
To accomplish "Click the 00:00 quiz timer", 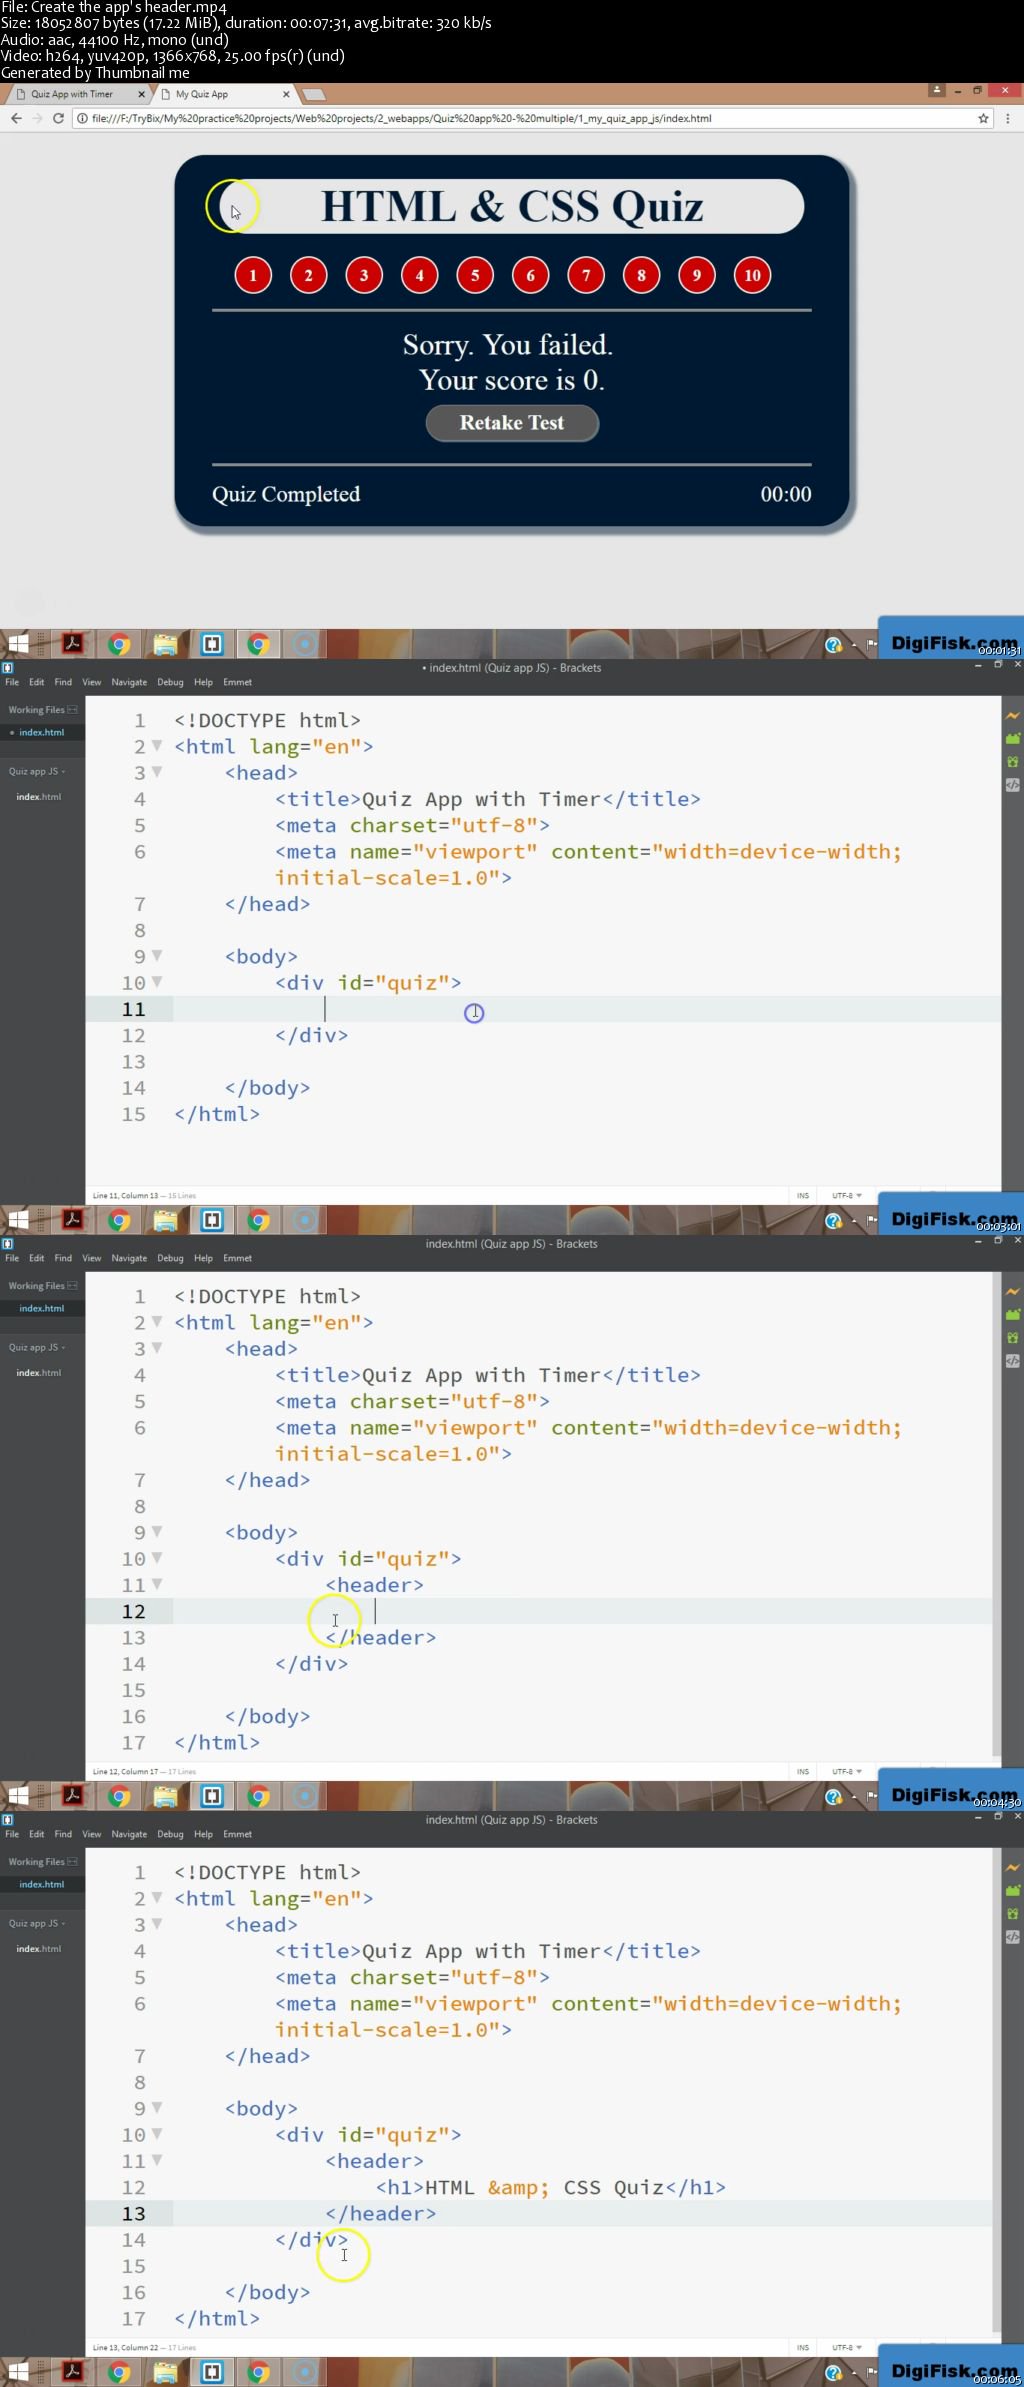I will 786,494.
